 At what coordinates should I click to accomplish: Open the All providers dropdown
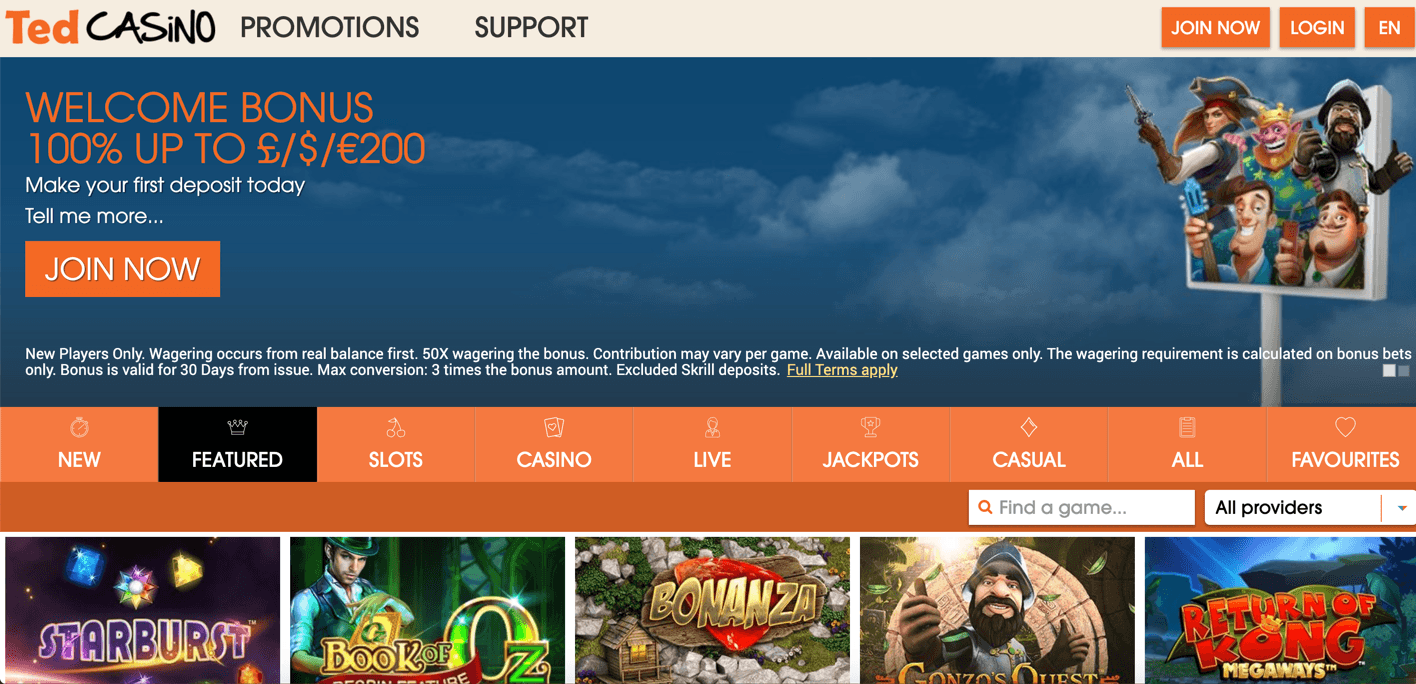coord(1310,508)
